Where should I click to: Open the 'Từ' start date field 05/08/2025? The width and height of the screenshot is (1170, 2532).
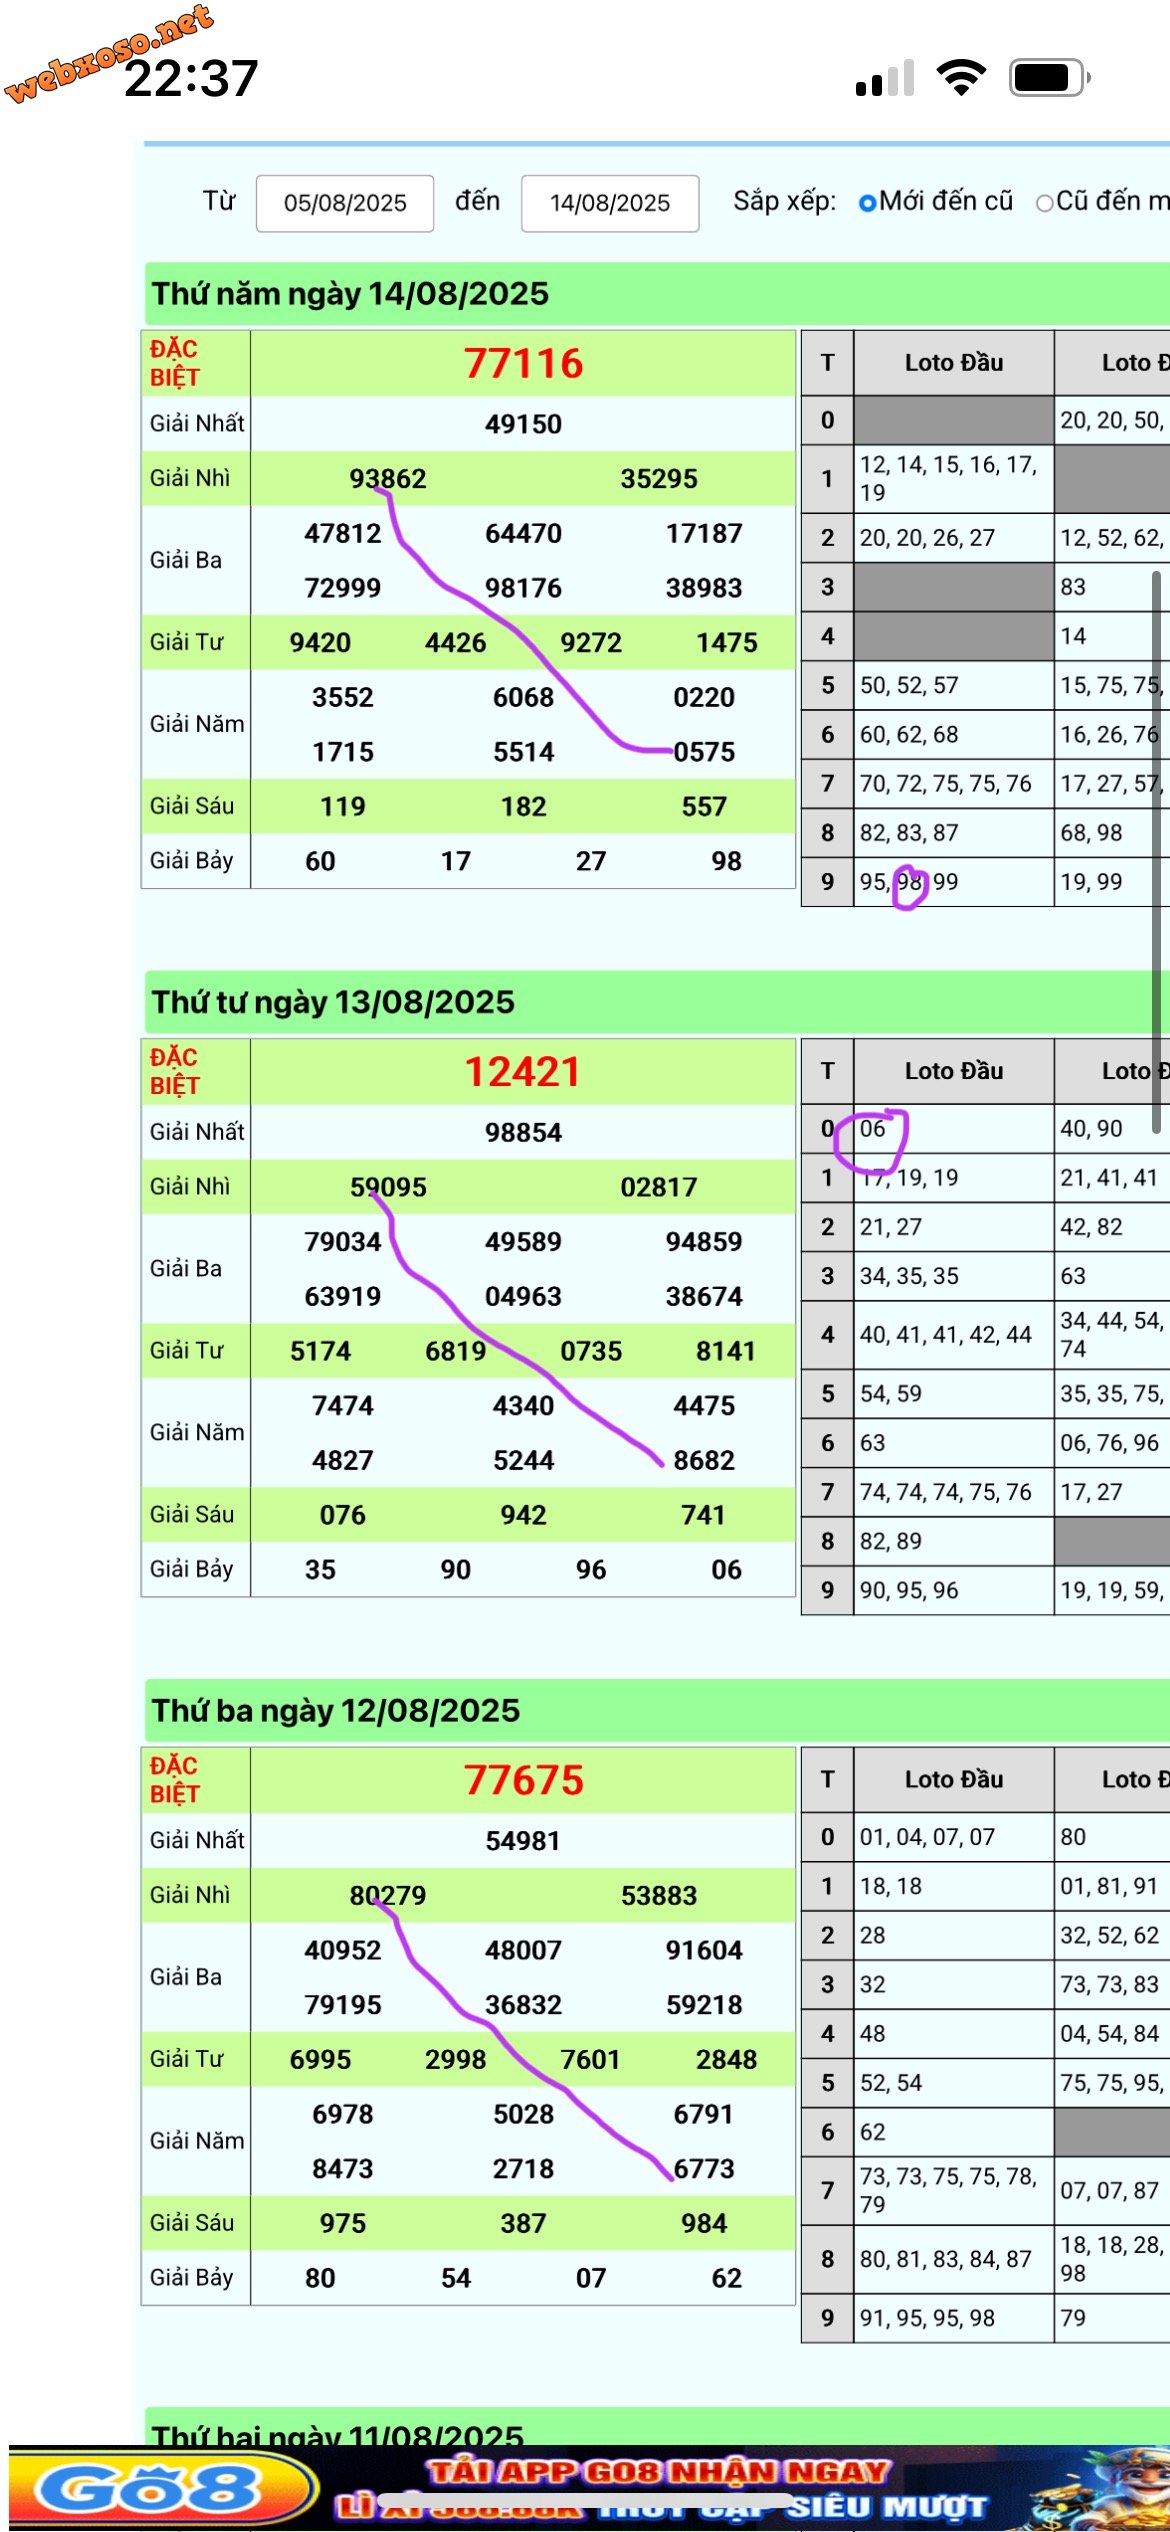coord(345,203)
